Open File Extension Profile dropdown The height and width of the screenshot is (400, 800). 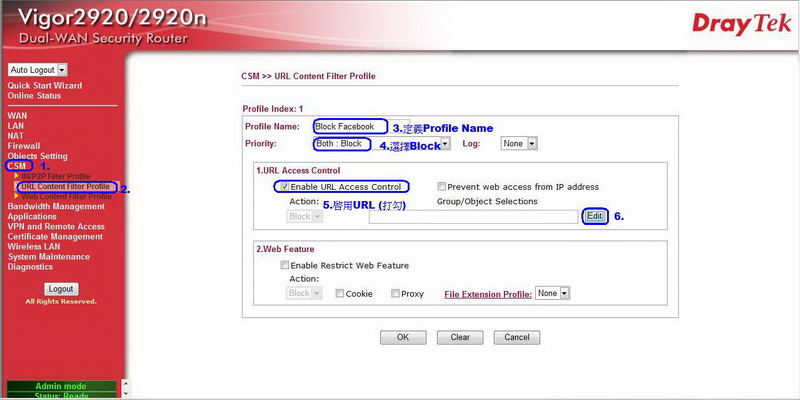553,293
